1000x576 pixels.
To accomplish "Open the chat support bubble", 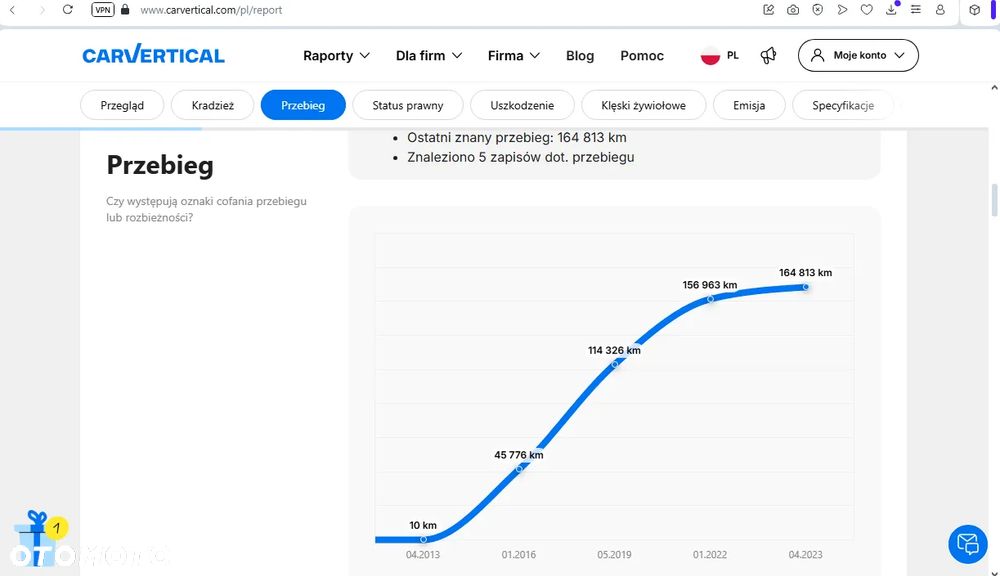I will coord(967,544).
